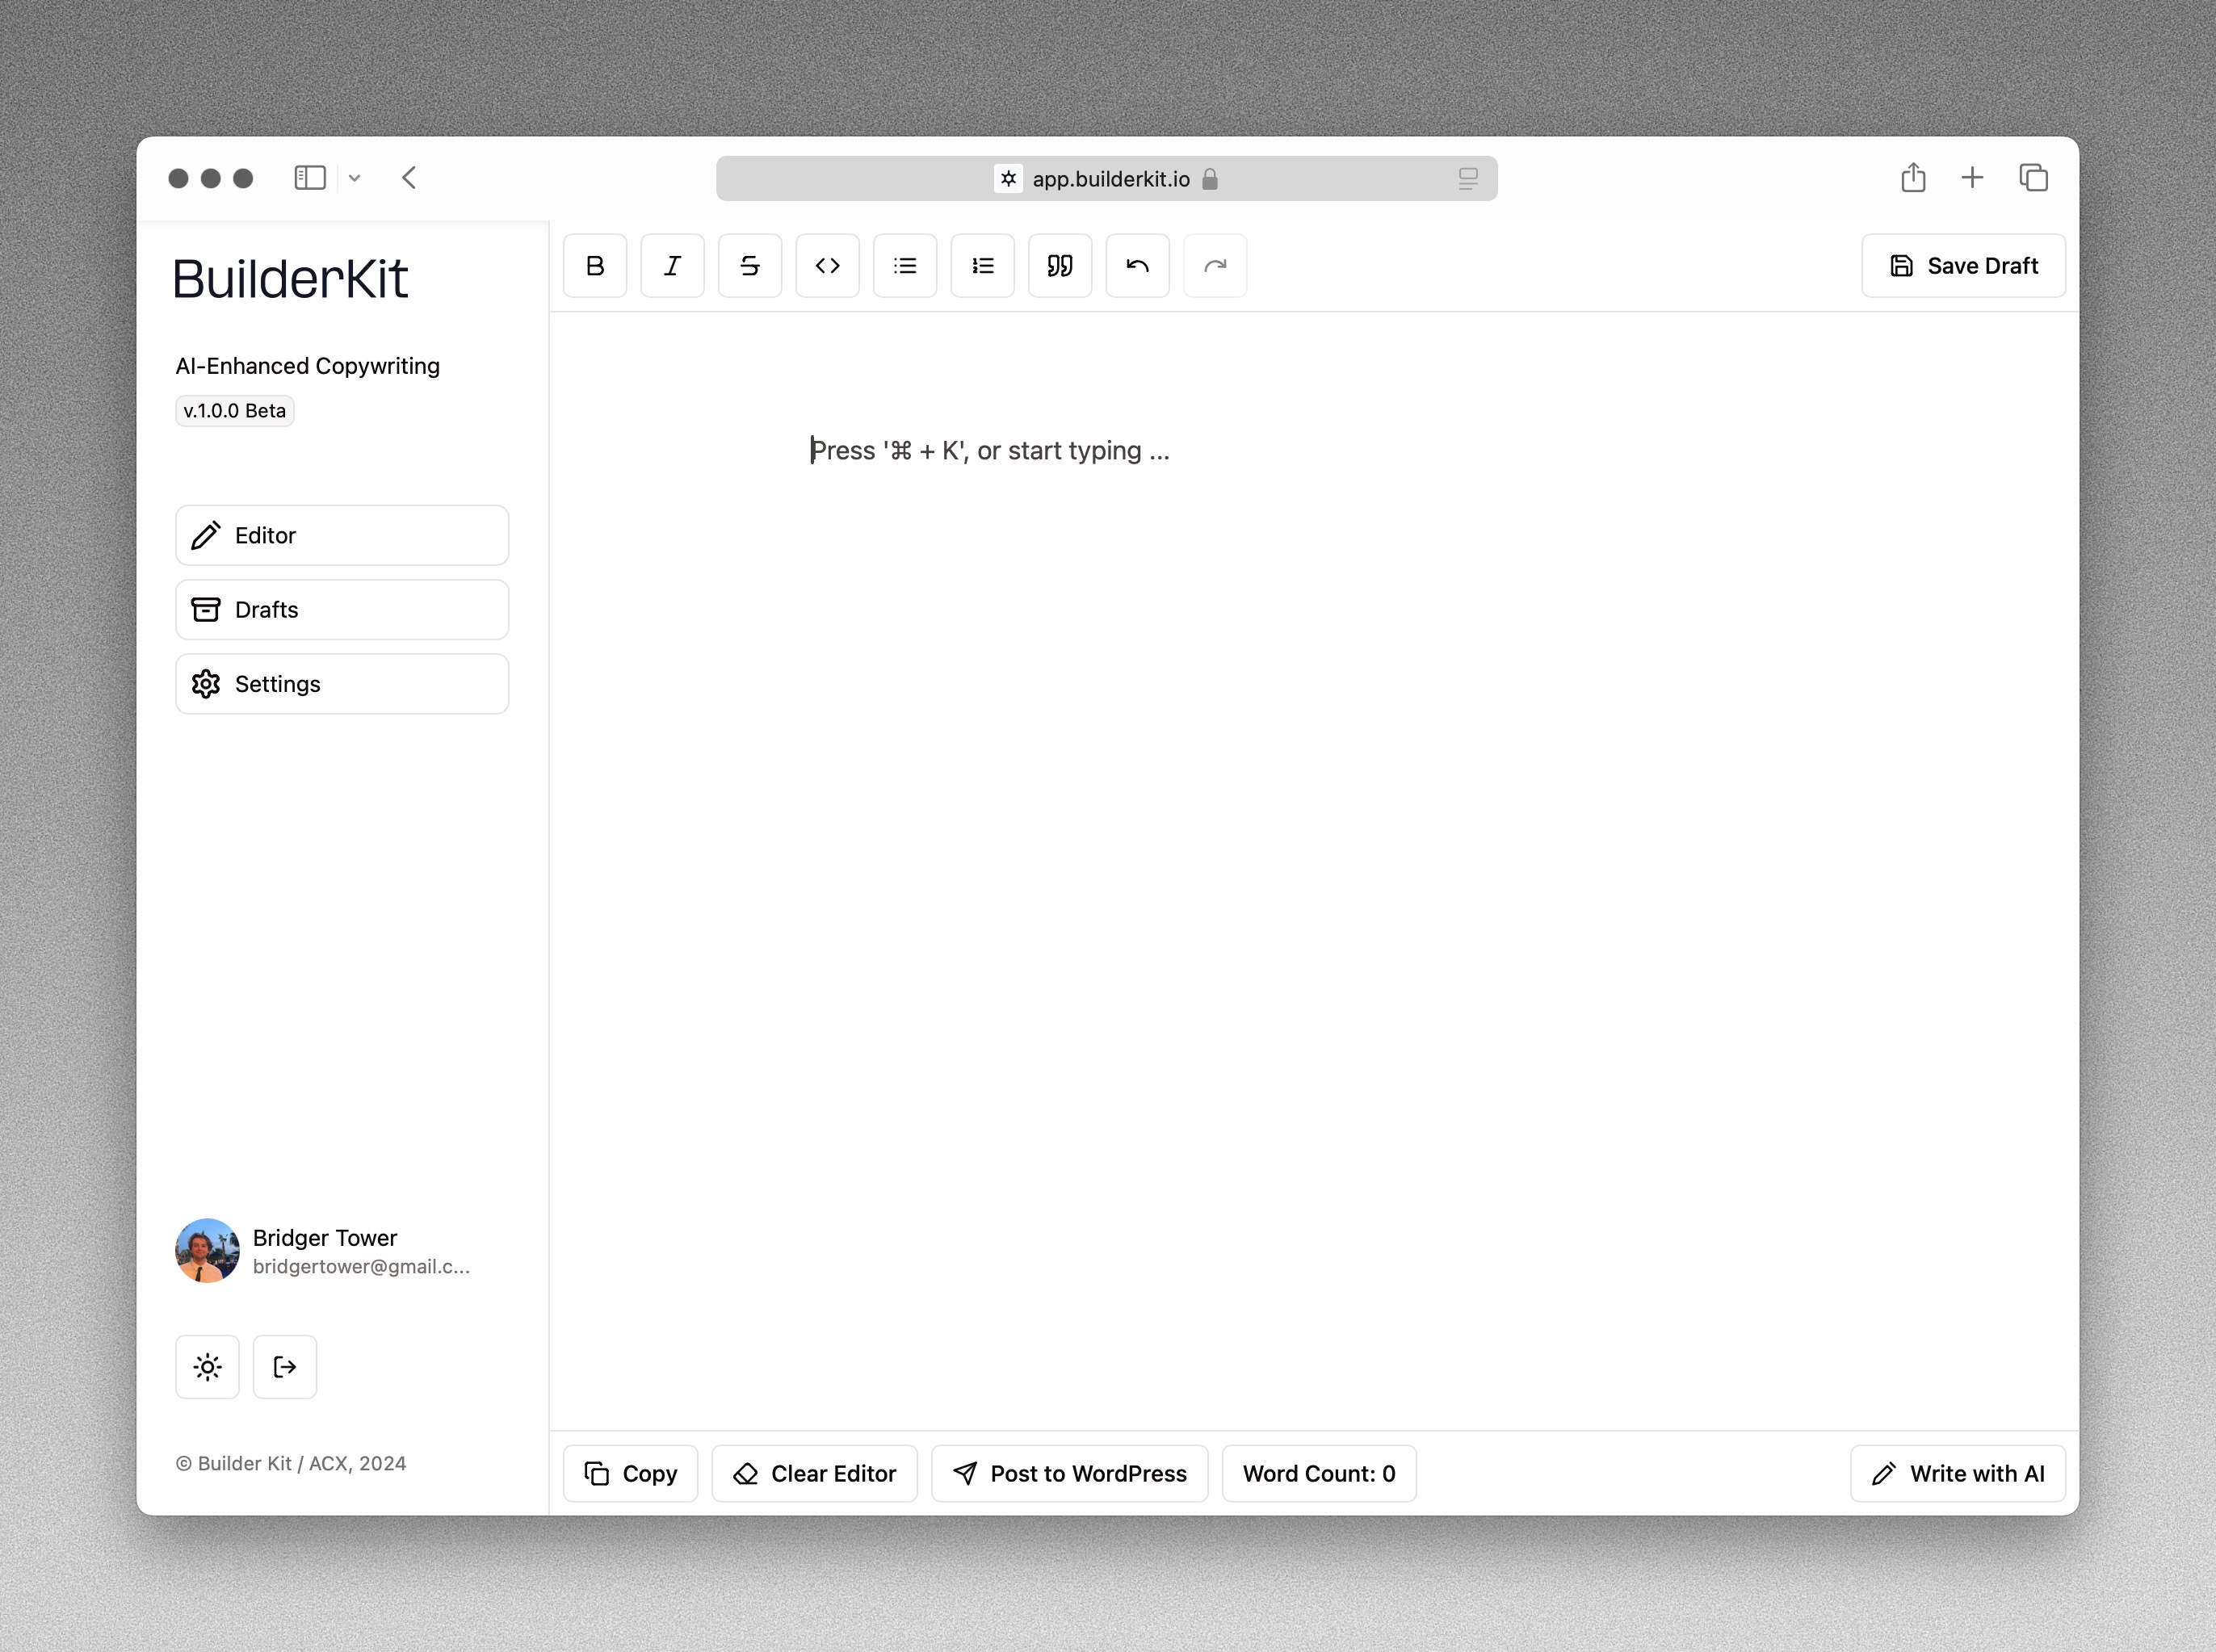This screenshot has height=1652, width=2216.
Task: Open a new browser tab
Action: (1972, 178)
